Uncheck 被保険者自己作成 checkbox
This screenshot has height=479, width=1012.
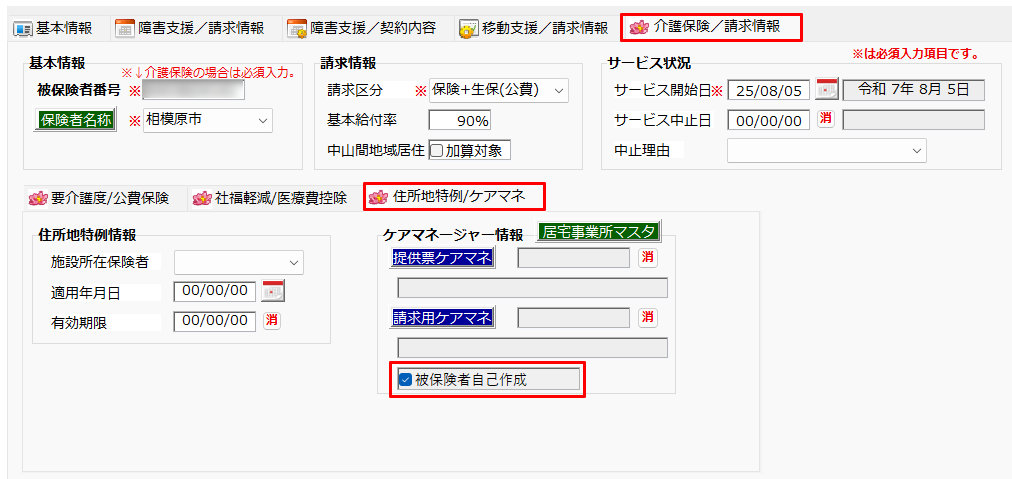point(405,380)
